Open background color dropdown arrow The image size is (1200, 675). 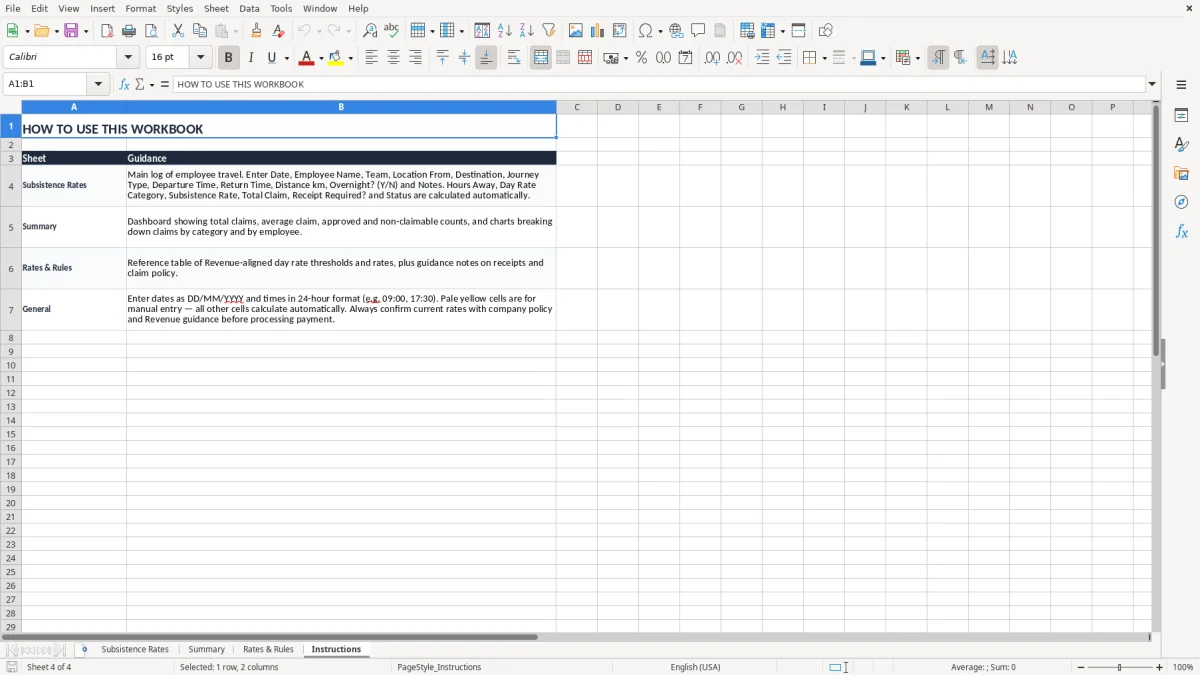(350, 58)
